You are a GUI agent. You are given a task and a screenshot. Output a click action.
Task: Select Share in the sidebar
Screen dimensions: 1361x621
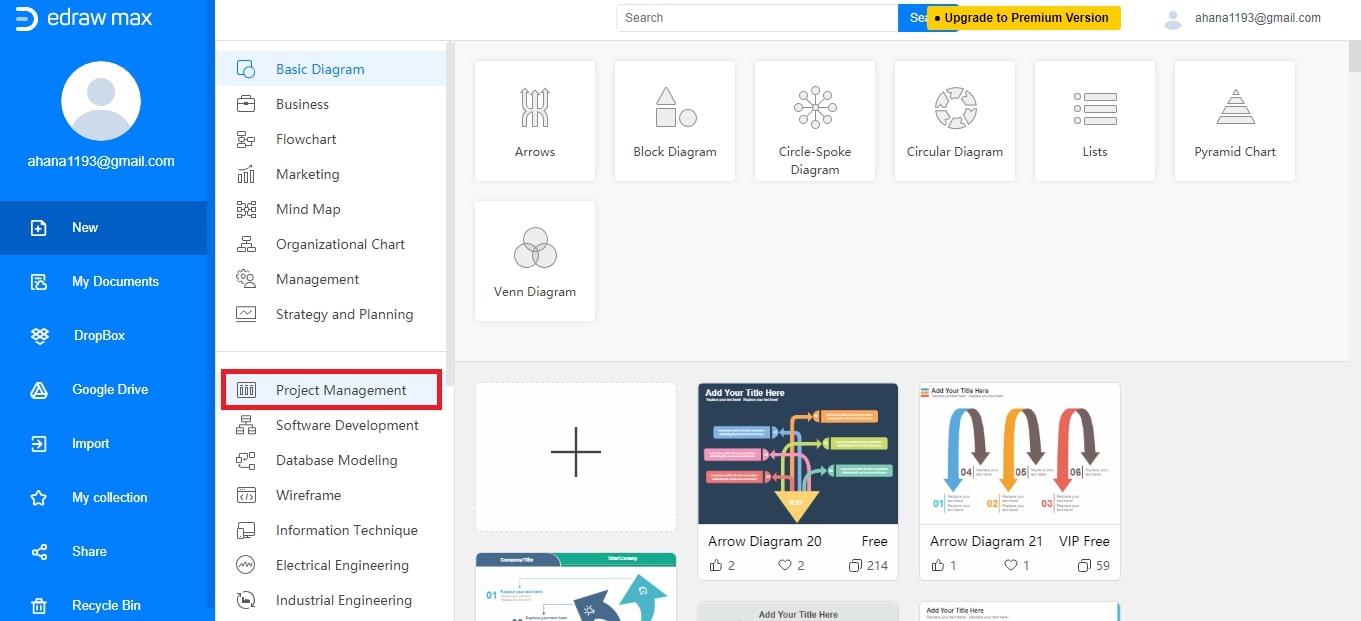pyautogui.click(x=103, y=552)
